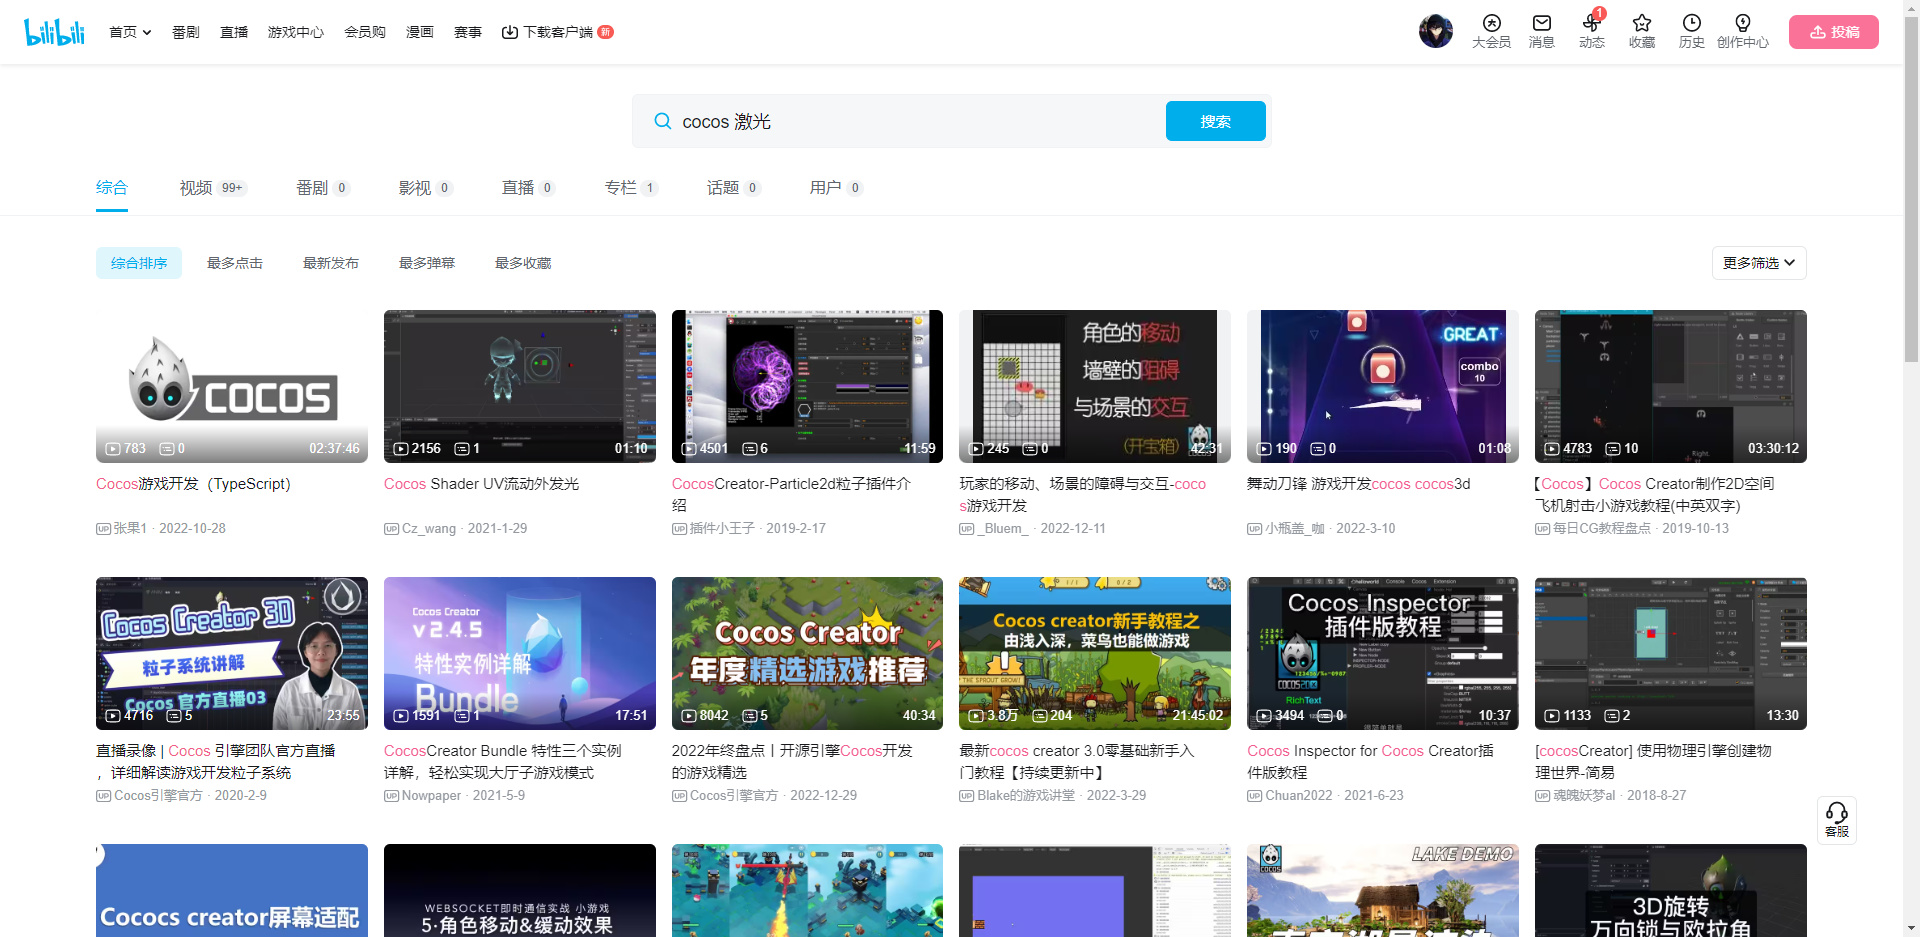Open the title 2022年终盘点 开源引擎Cocos开发的游戏精选
1920x937 pixels.
[792, 761]
